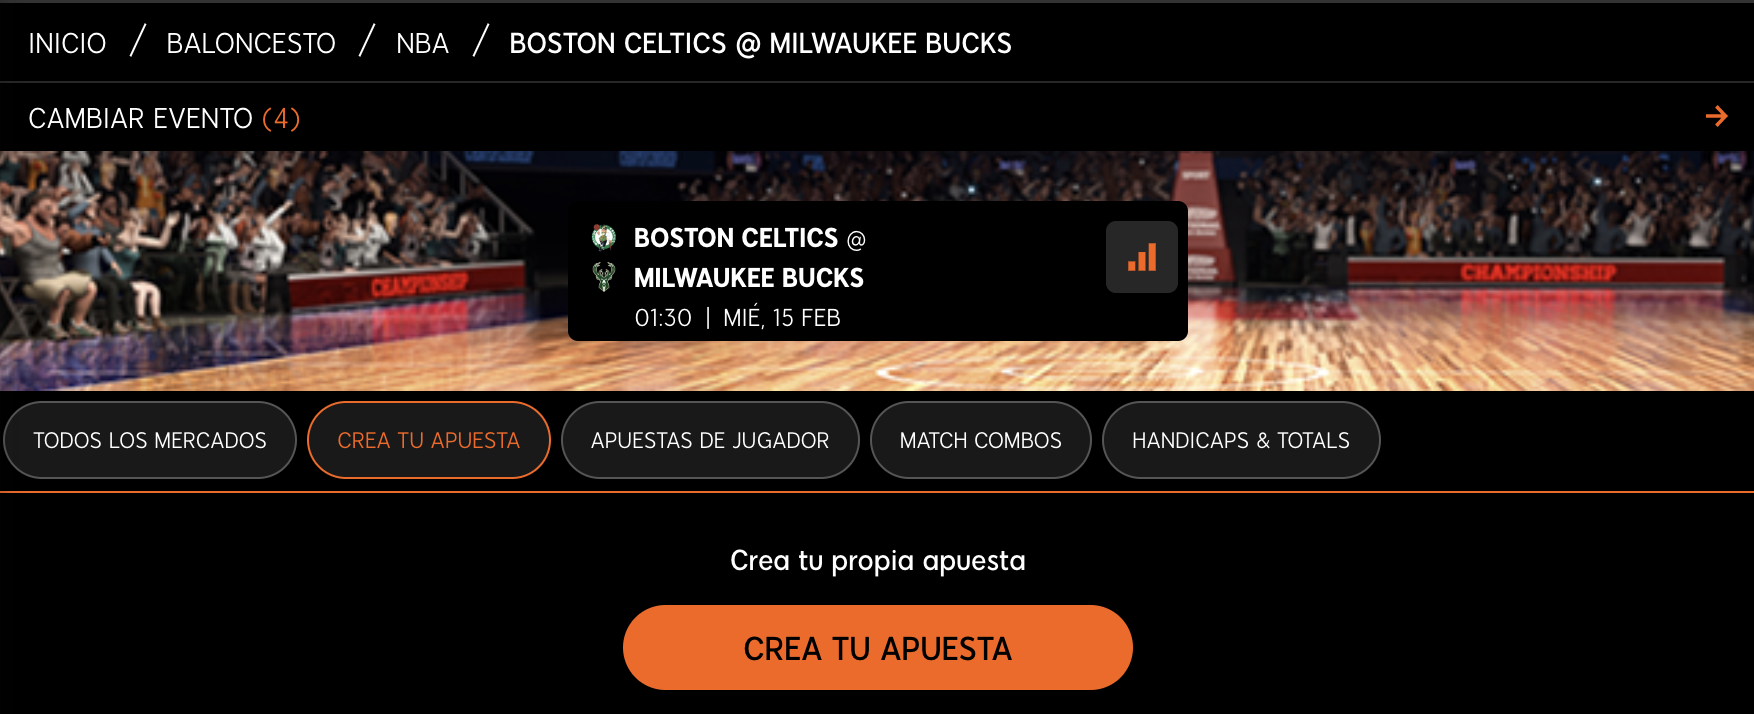Click the Crea tu propia apuesta heading
The image size is (1754, 714).
click(878, 561)
